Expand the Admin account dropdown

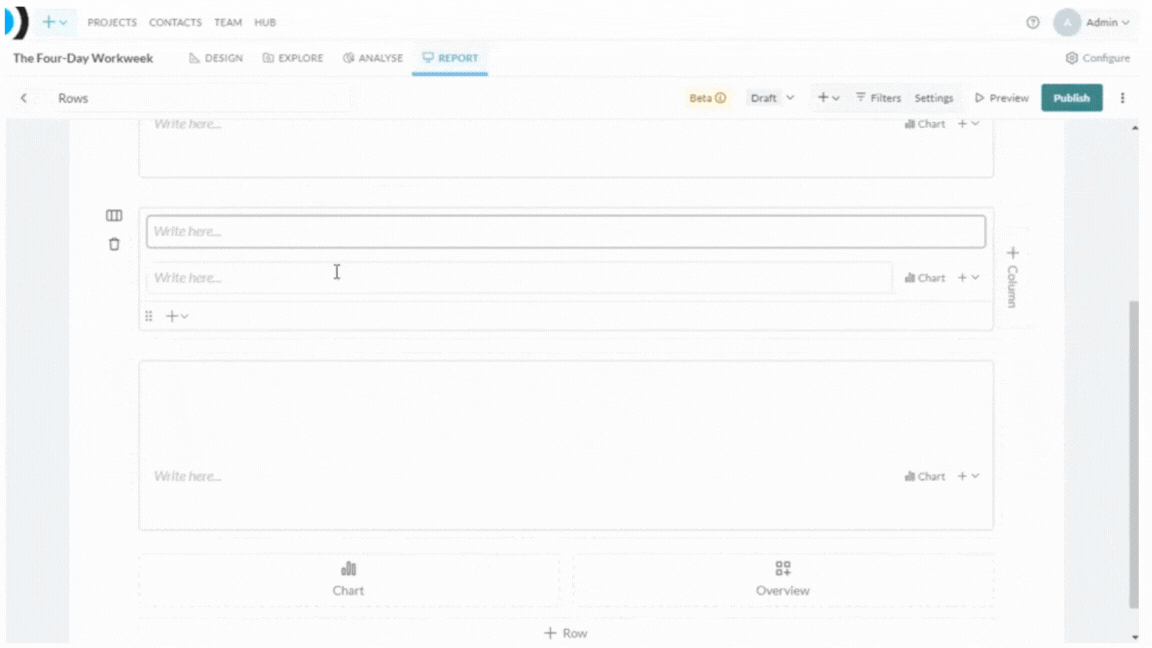[1107, 23]
